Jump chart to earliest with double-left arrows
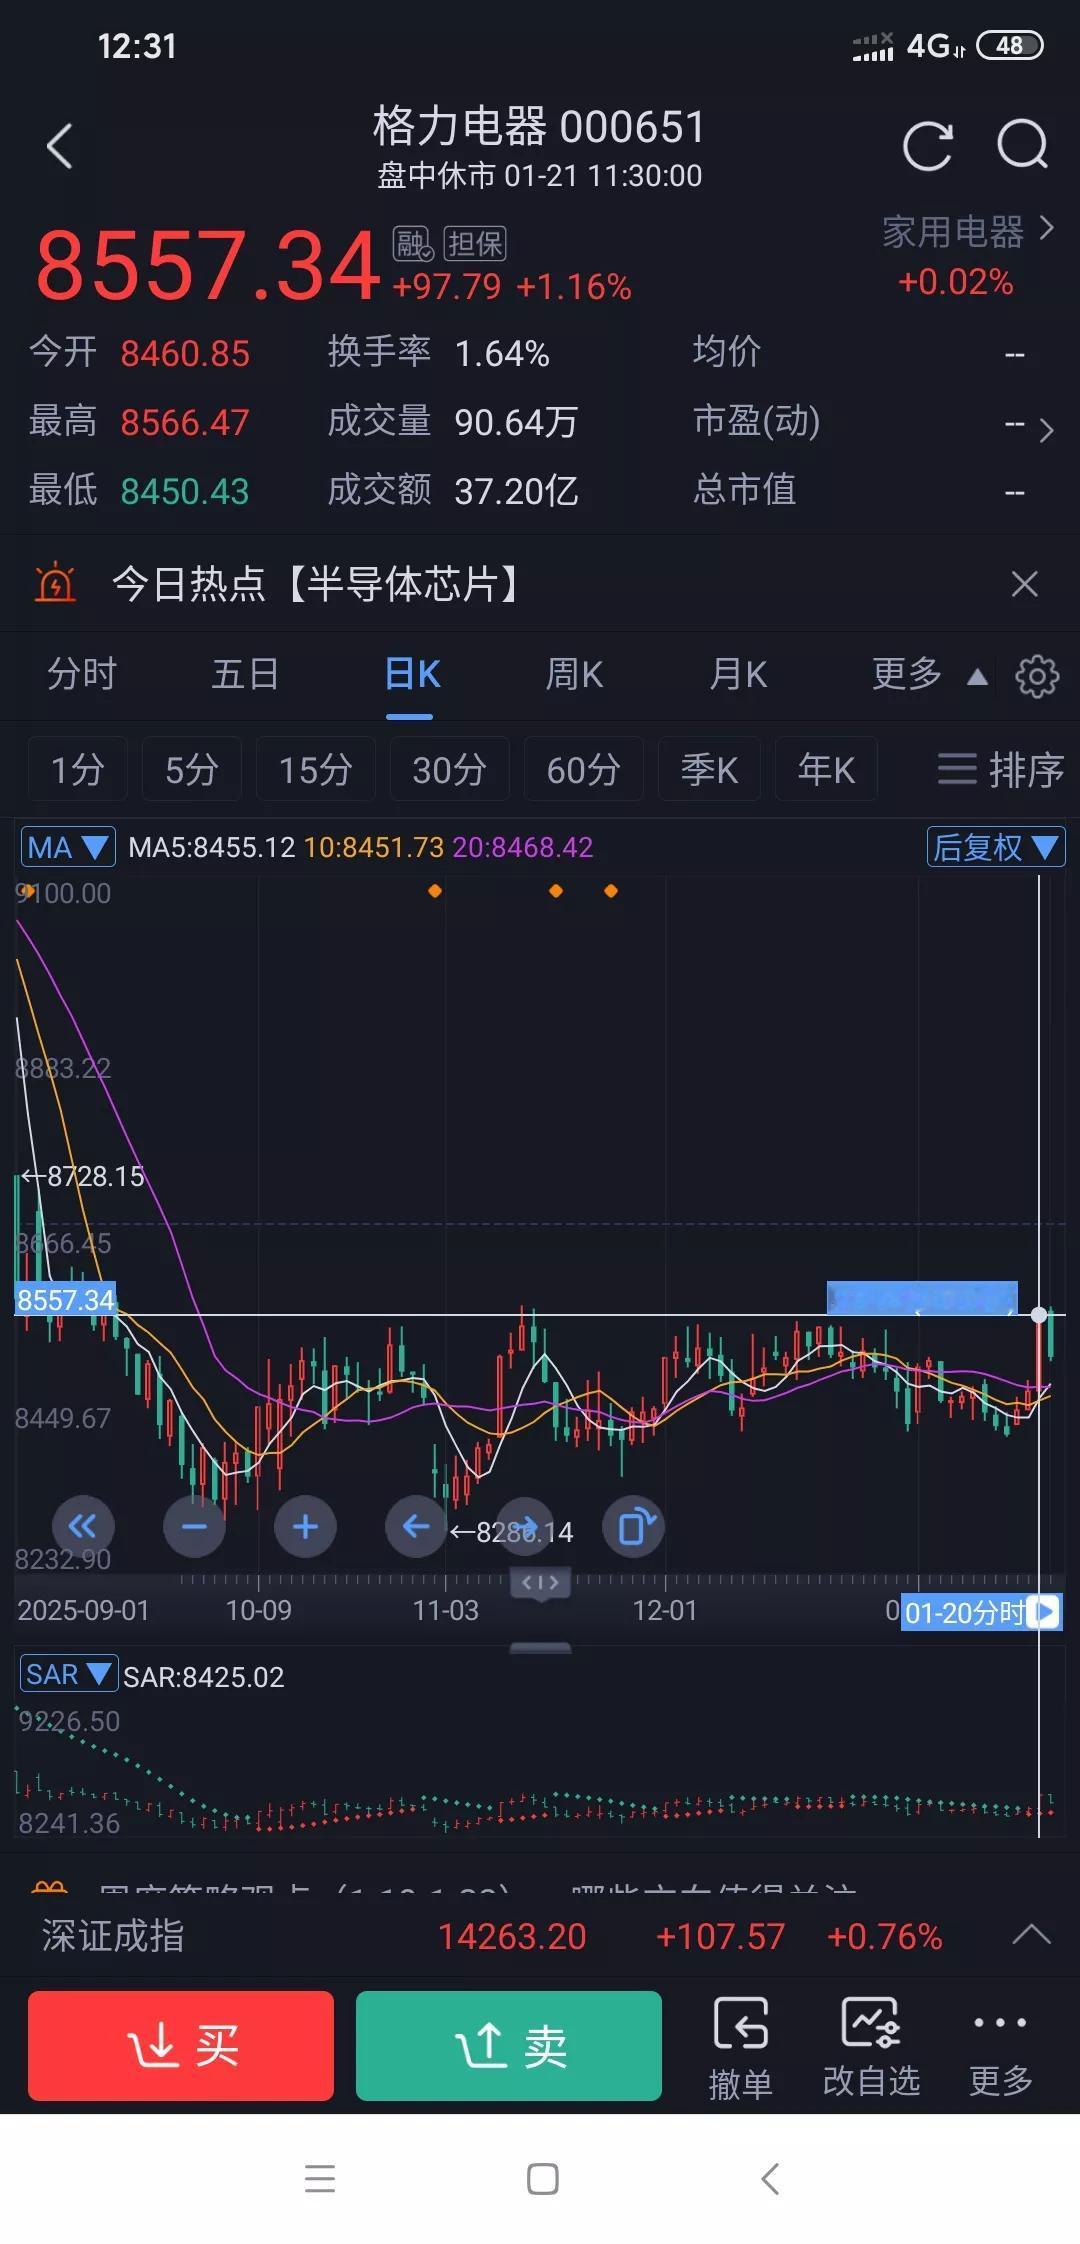This screenshot has width=1080, height=2244. [82, 1527]
